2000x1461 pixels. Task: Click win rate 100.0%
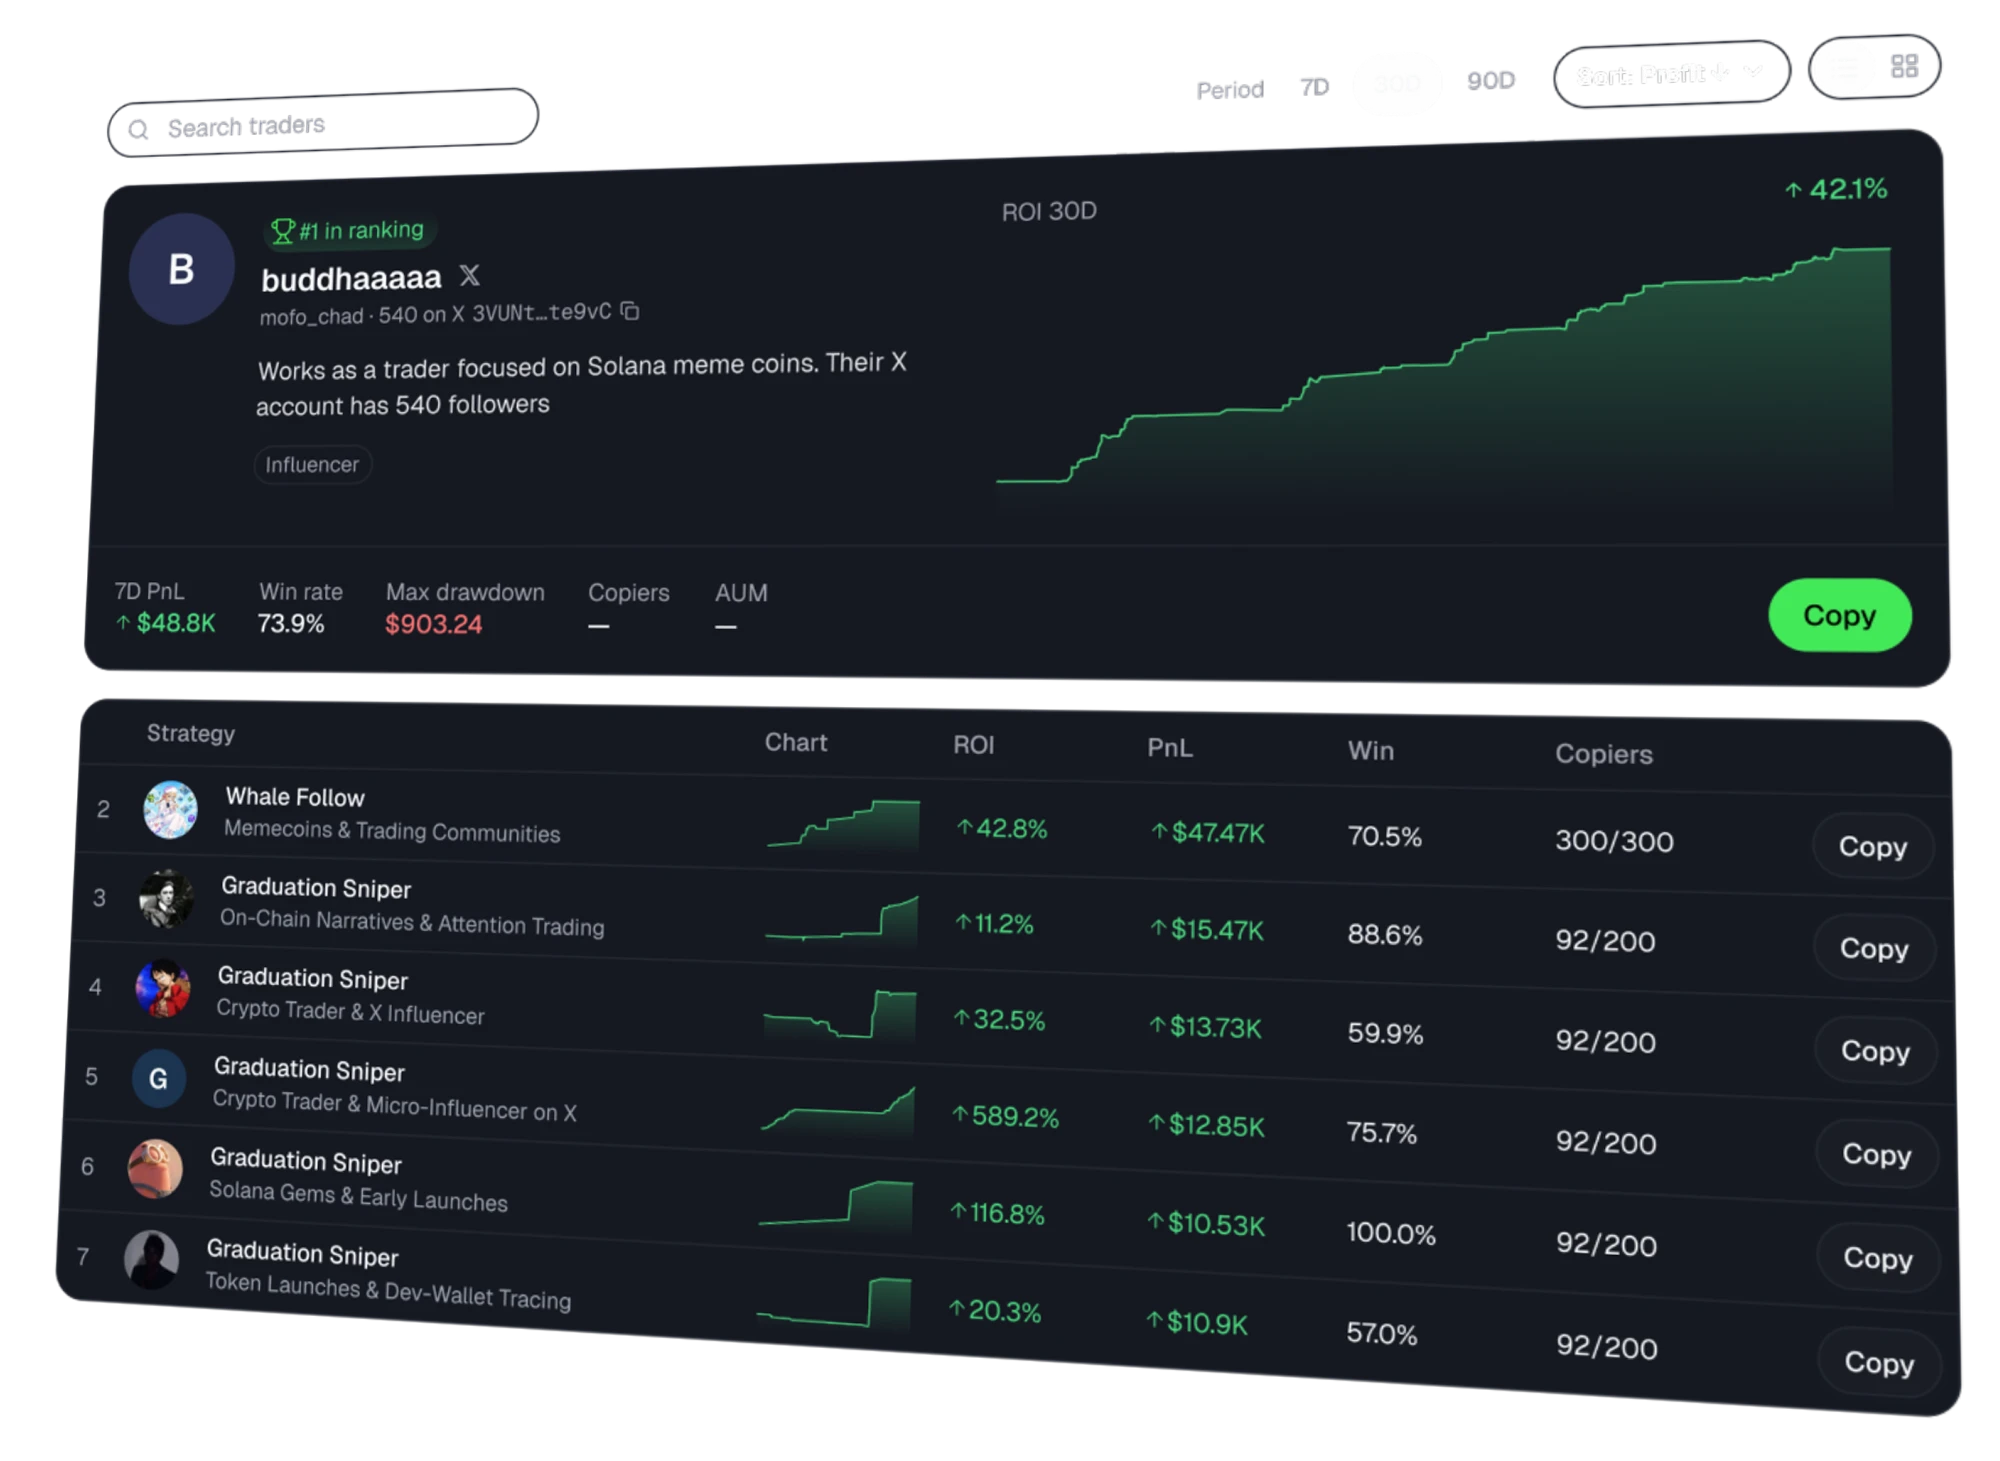[1390, 1233]
